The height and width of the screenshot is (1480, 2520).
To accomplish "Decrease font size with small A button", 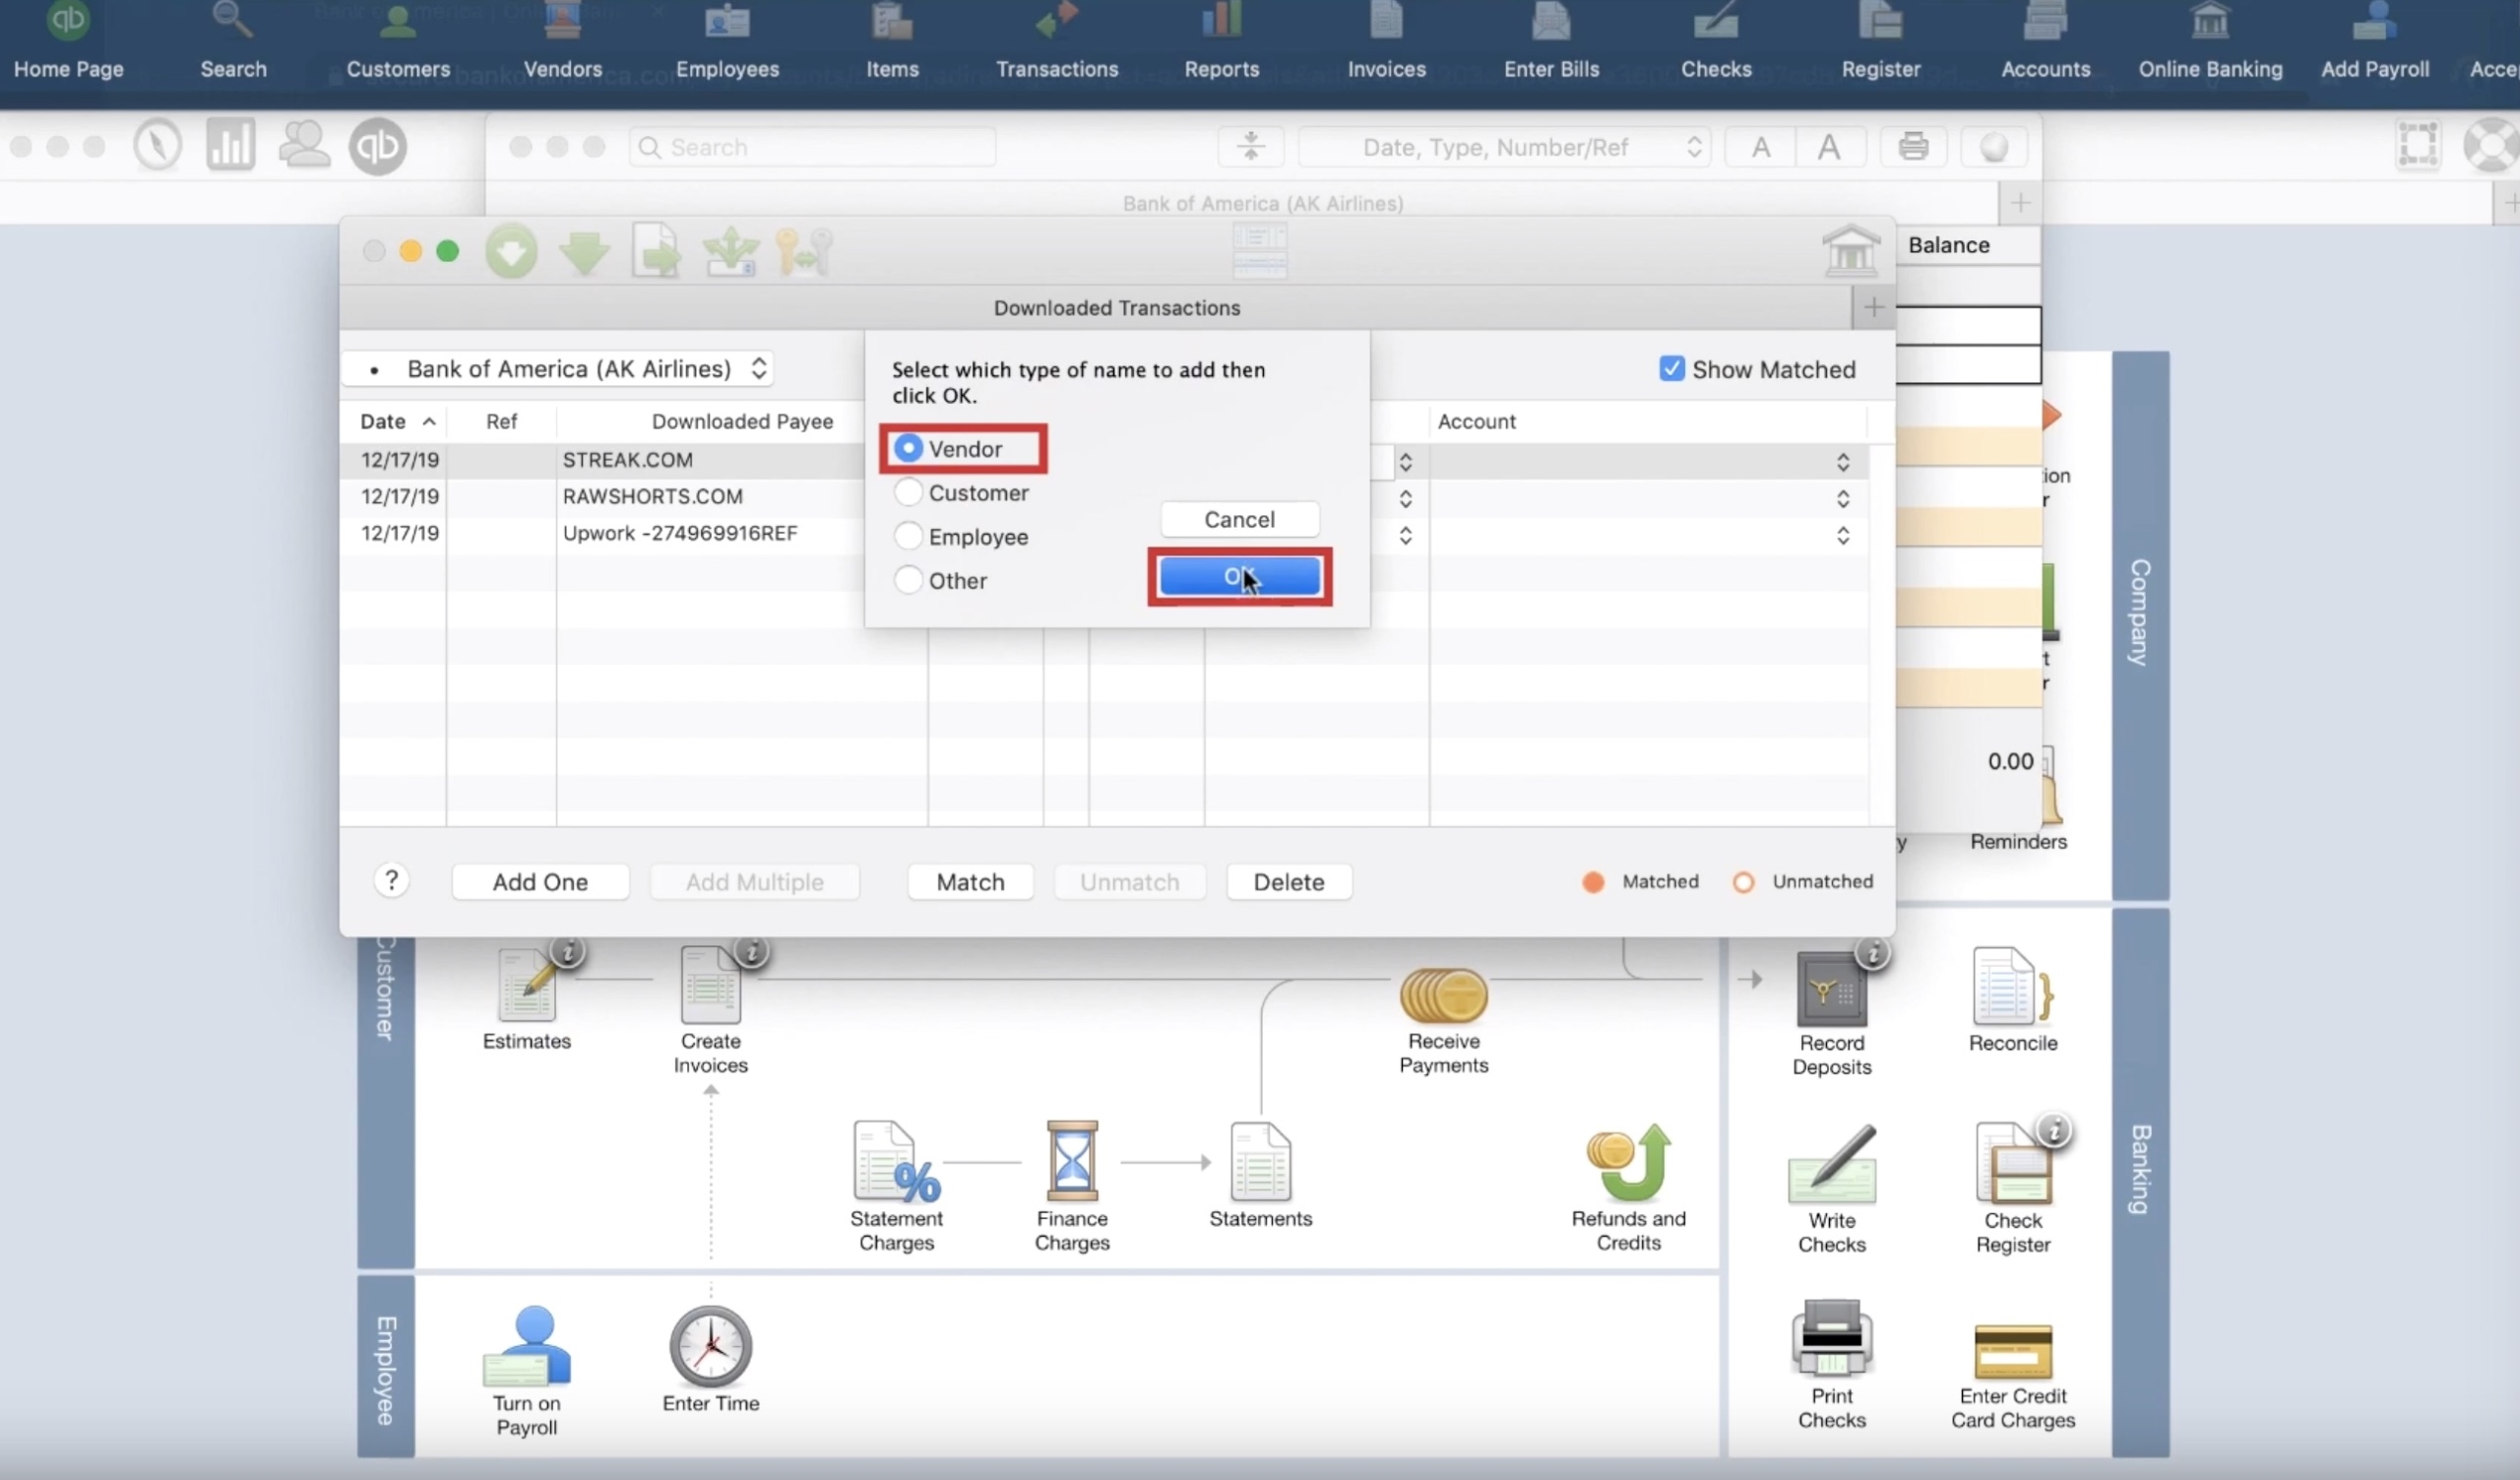I will 1761,147.
